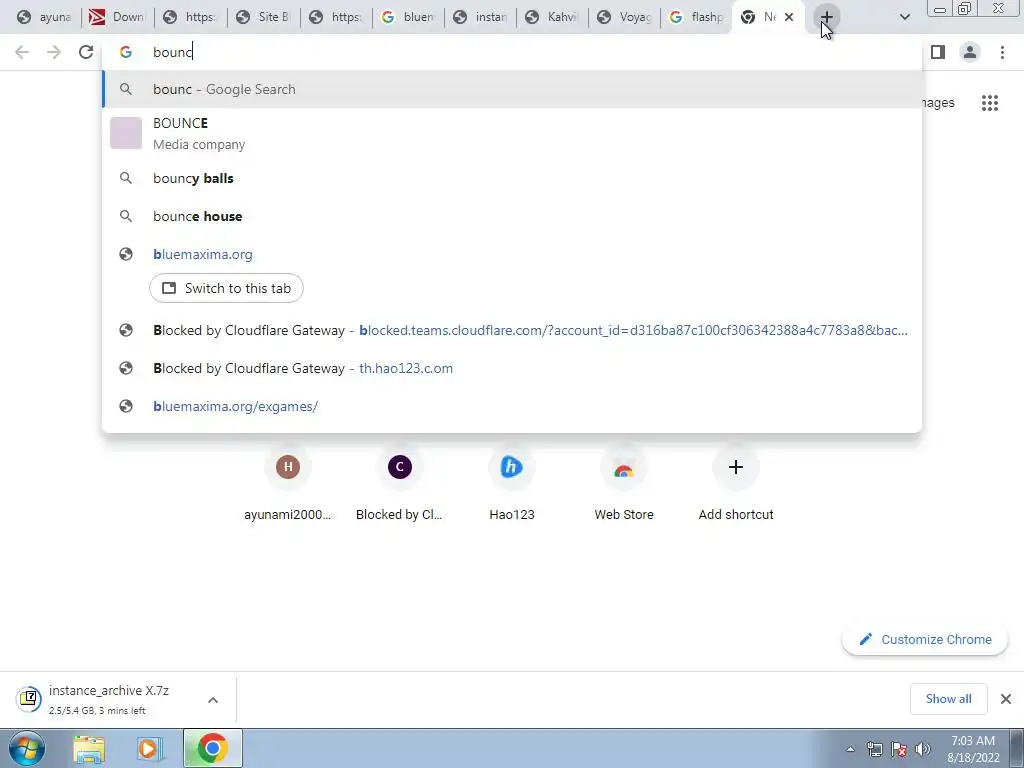Viewport: 1024px width, 768px height.
Task: Click Show all downloads button
Action: (948, 699)
